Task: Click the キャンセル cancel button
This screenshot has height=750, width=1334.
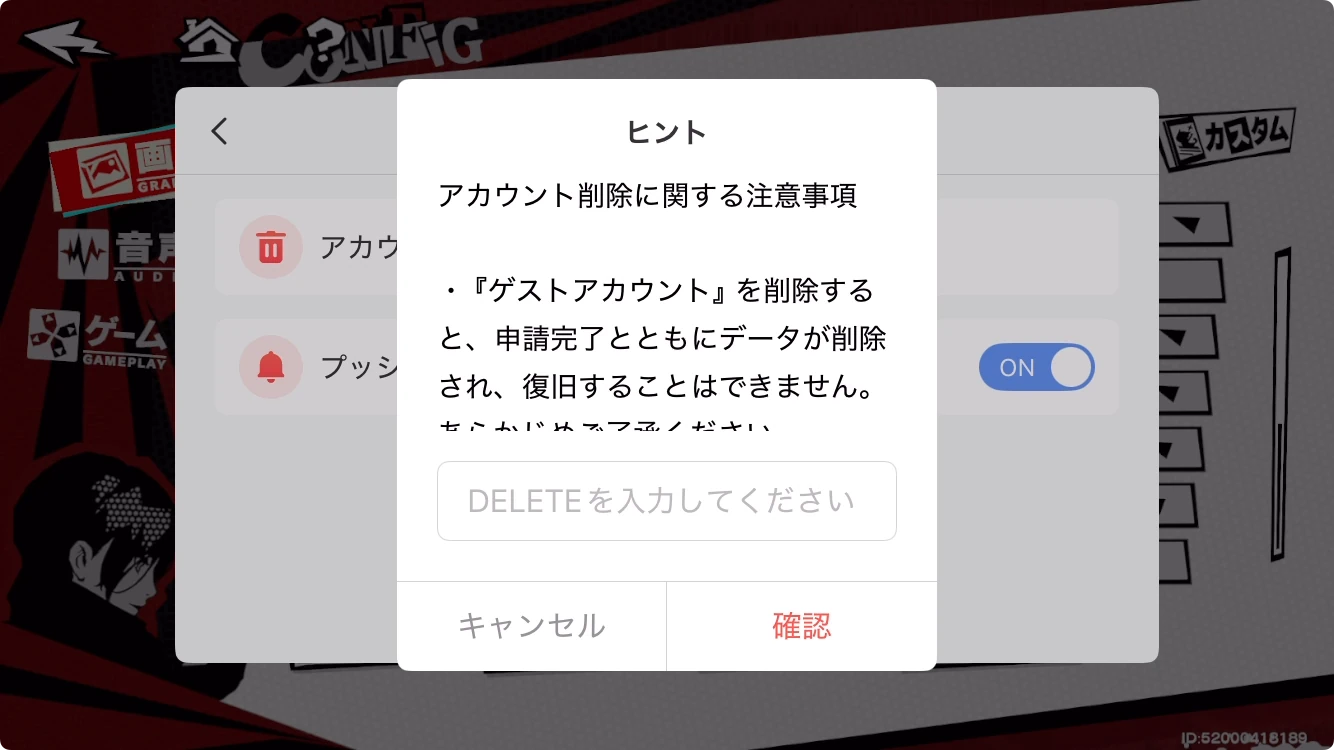Action: [532, 626]
